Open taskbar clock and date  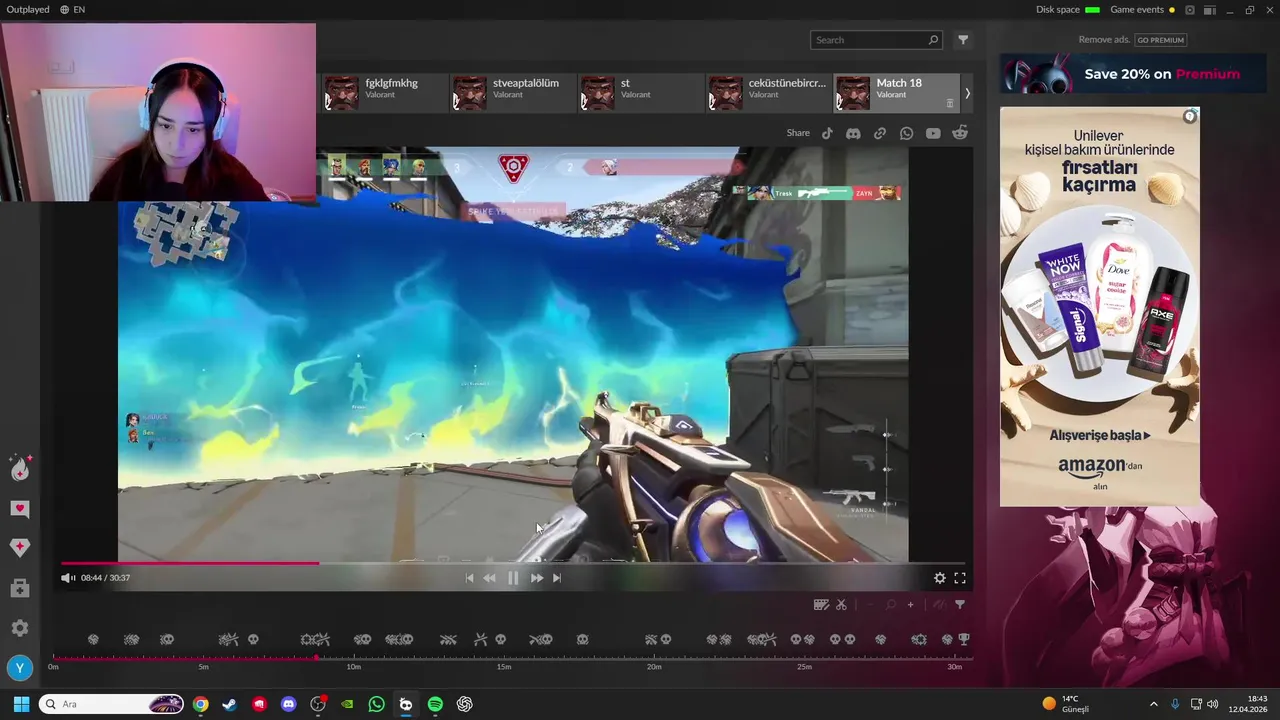tap(1248, 704)
